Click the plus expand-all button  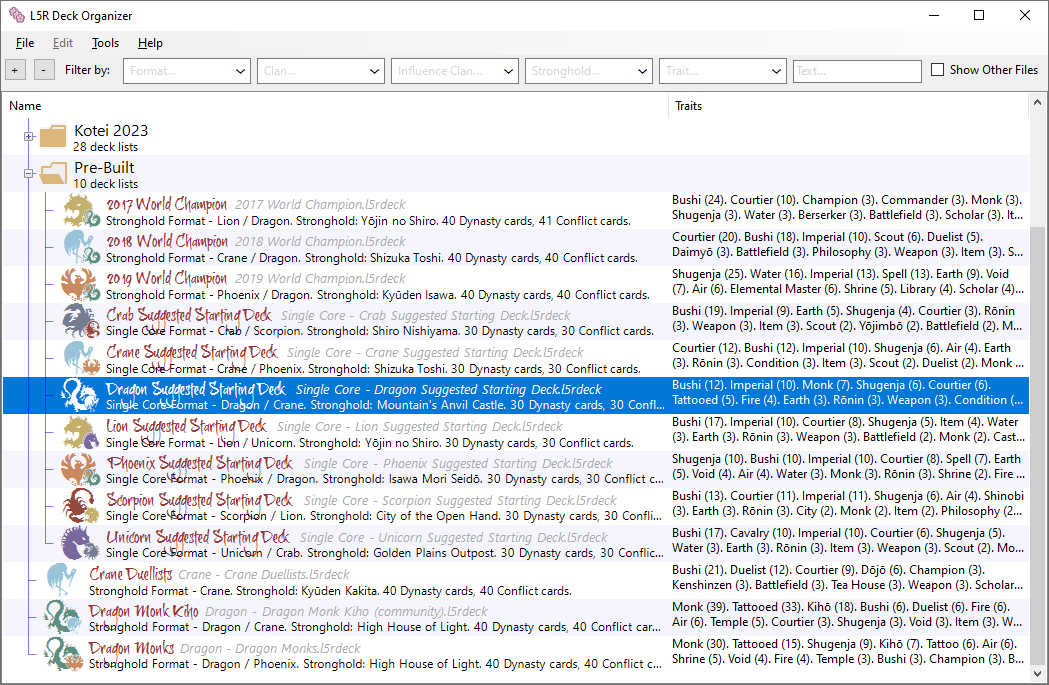[x=15, y=70]
